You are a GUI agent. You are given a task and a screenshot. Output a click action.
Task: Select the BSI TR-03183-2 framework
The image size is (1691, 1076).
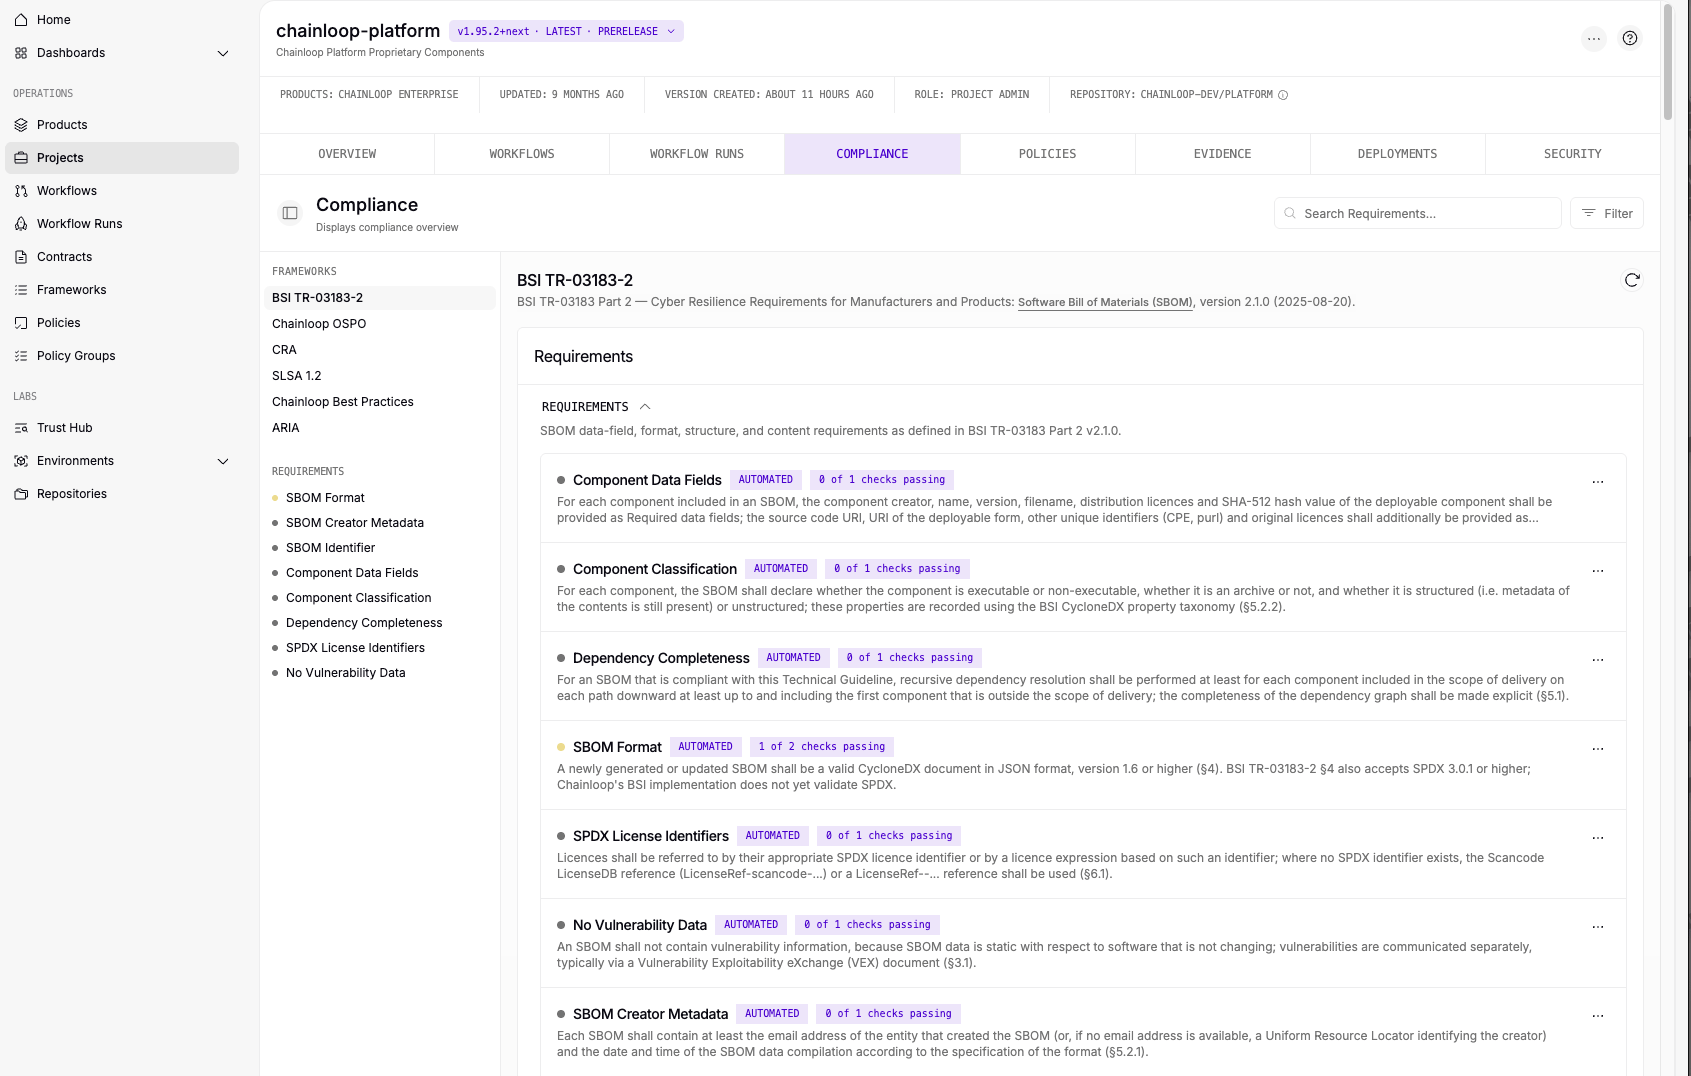pyautogui.click(x=380, y=298)
